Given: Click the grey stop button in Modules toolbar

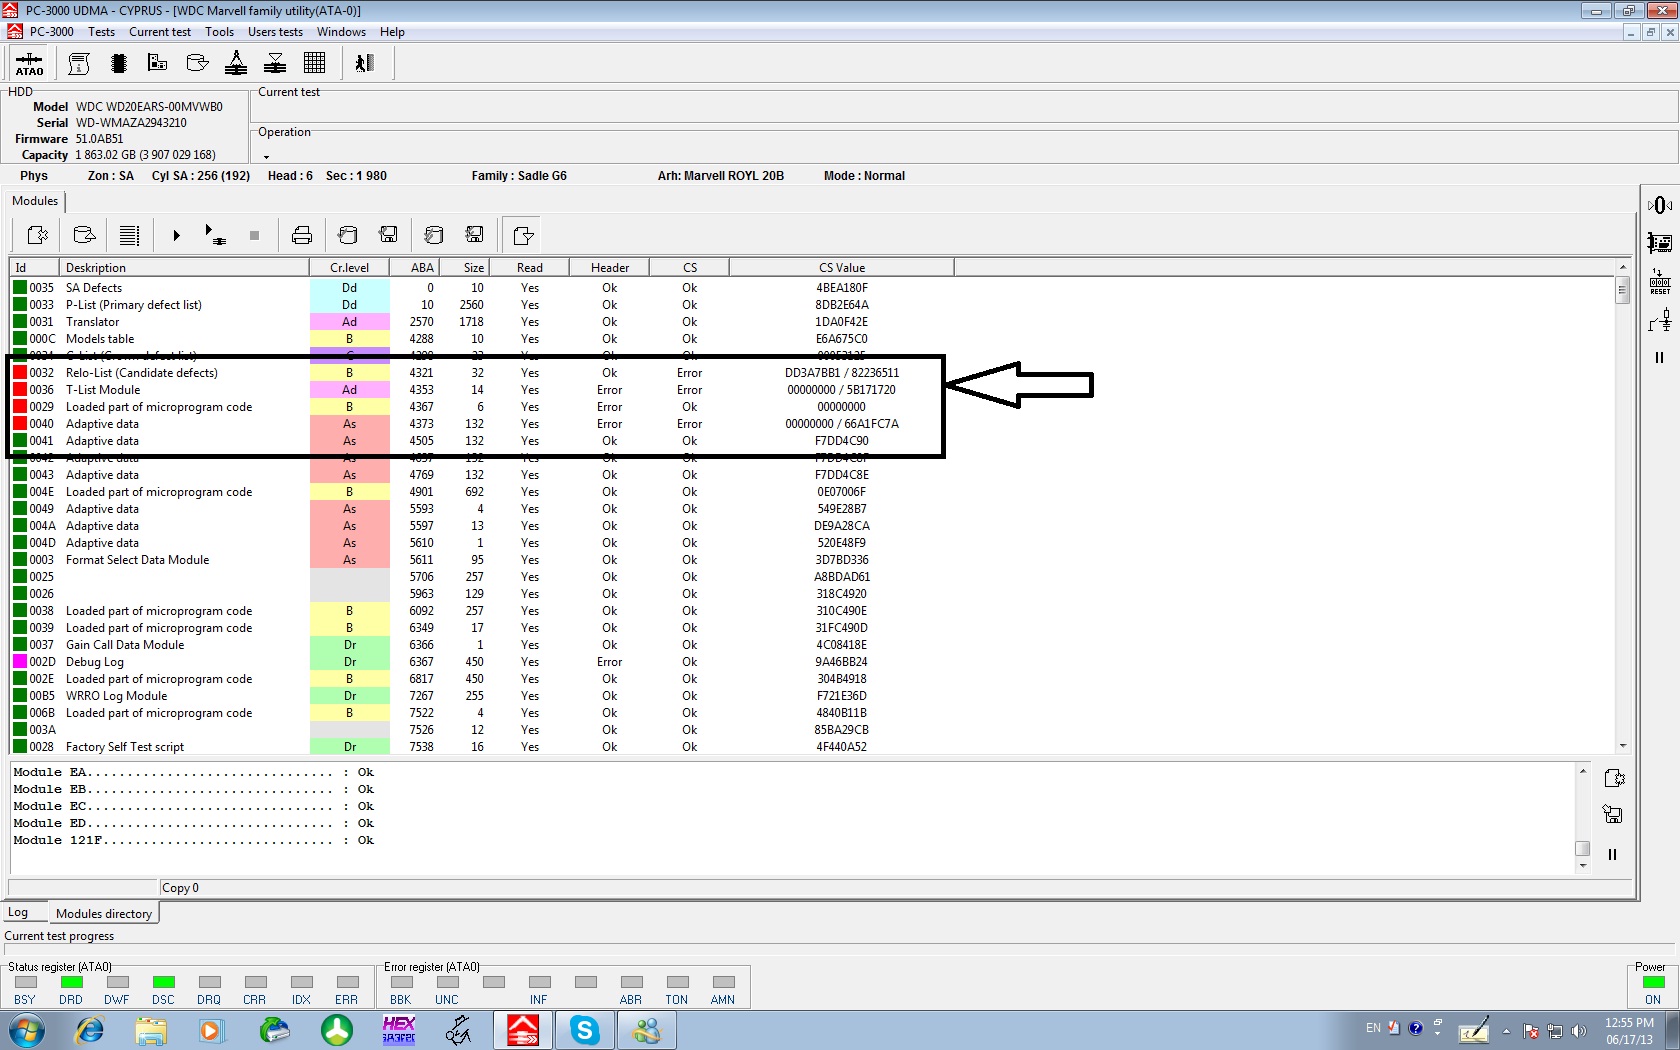Looking at the screenshot, I should (254, 236).
